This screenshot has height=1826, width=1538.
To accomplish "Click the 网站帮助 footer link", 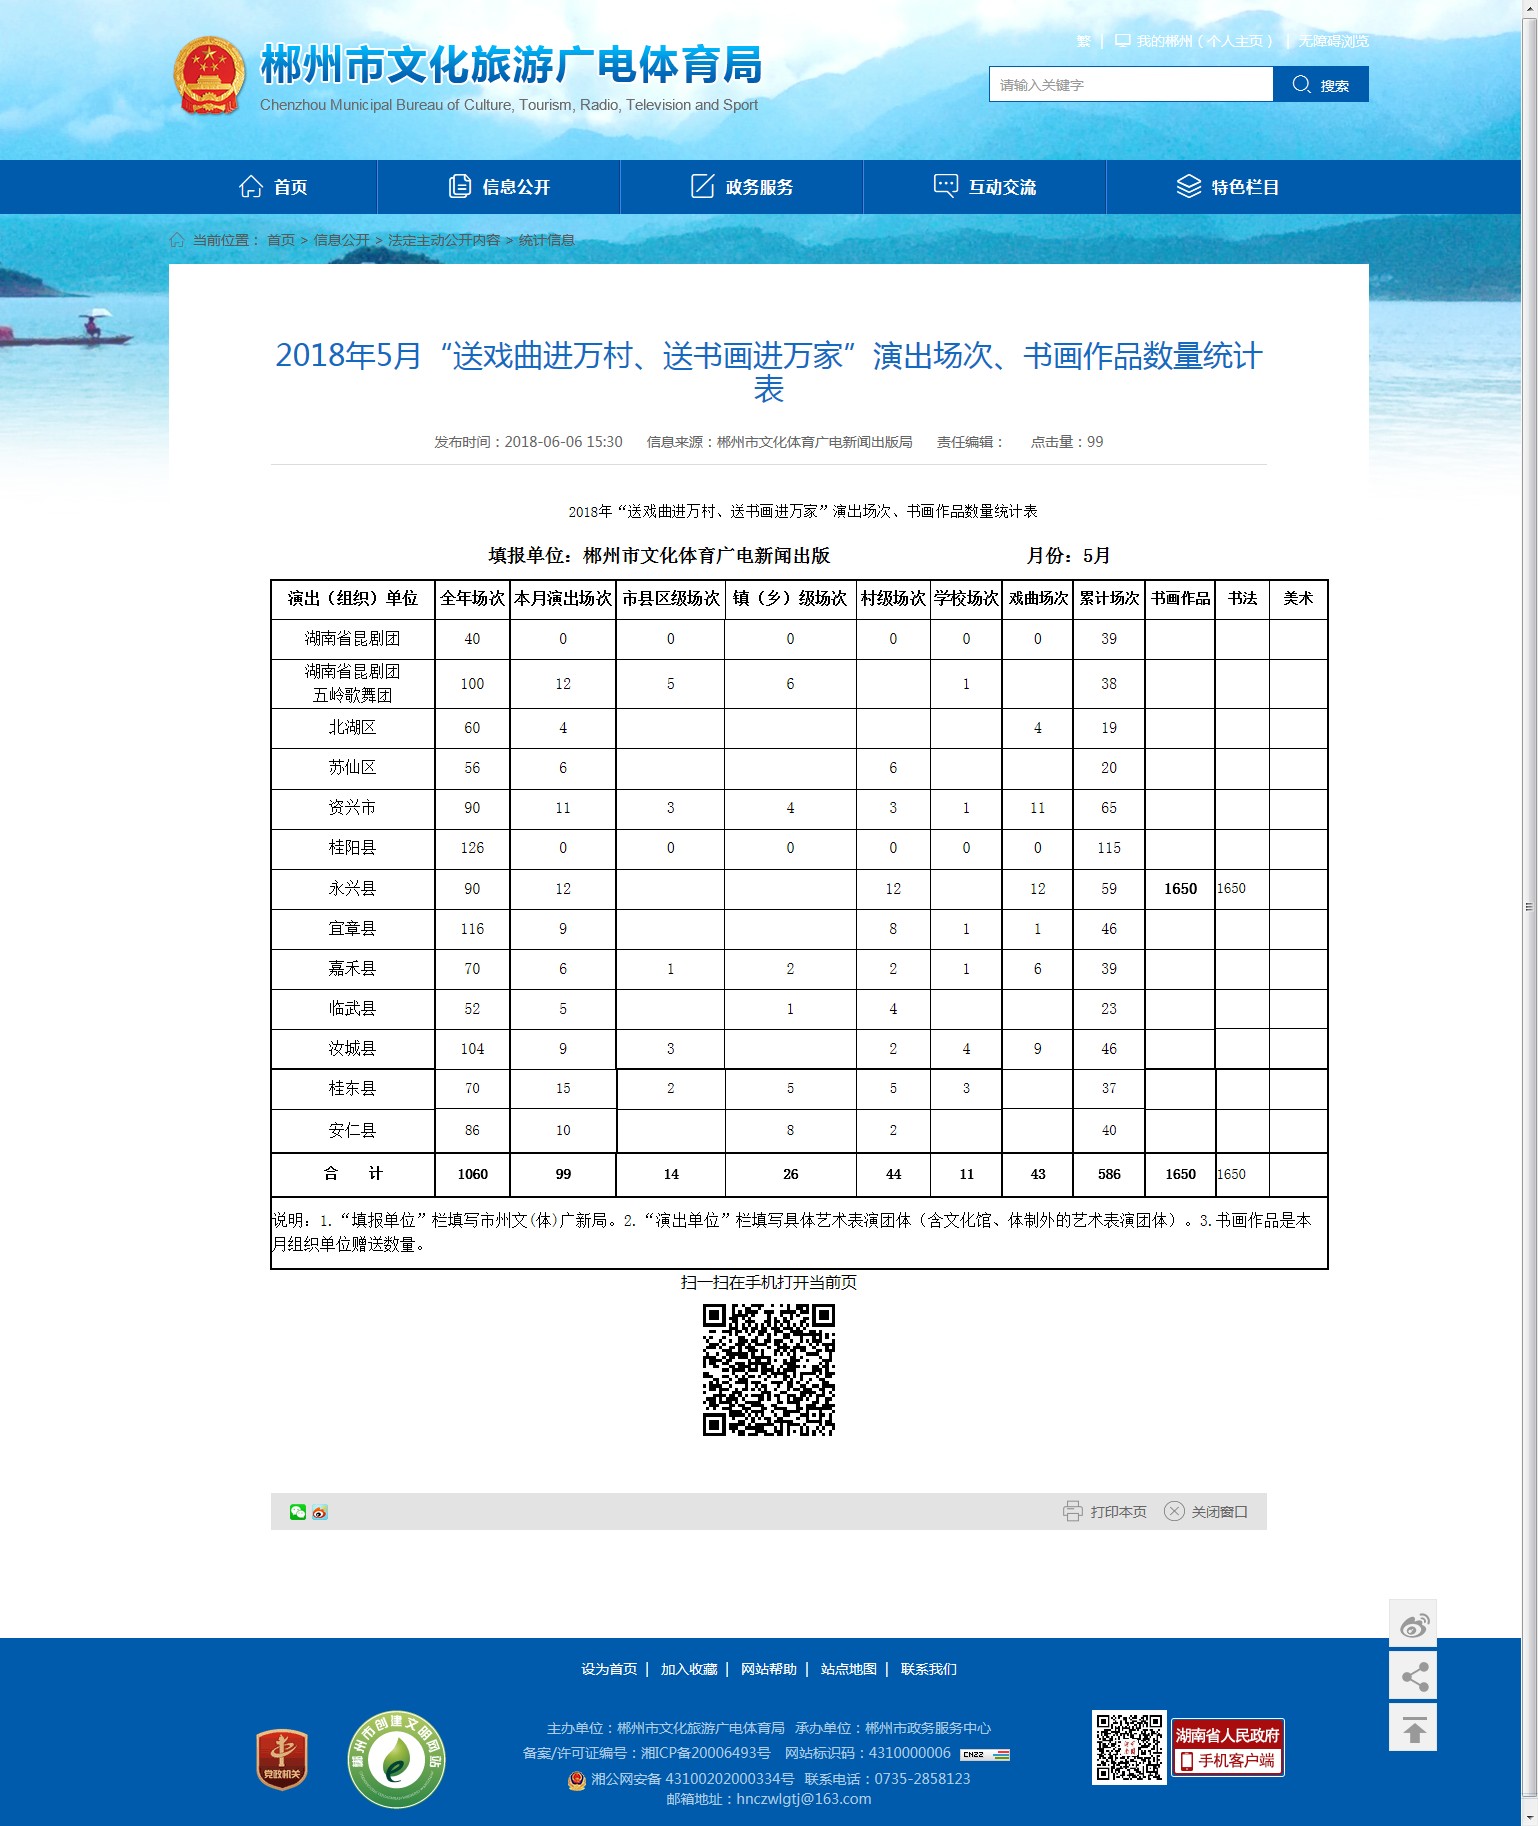I will coord(768,1669).
